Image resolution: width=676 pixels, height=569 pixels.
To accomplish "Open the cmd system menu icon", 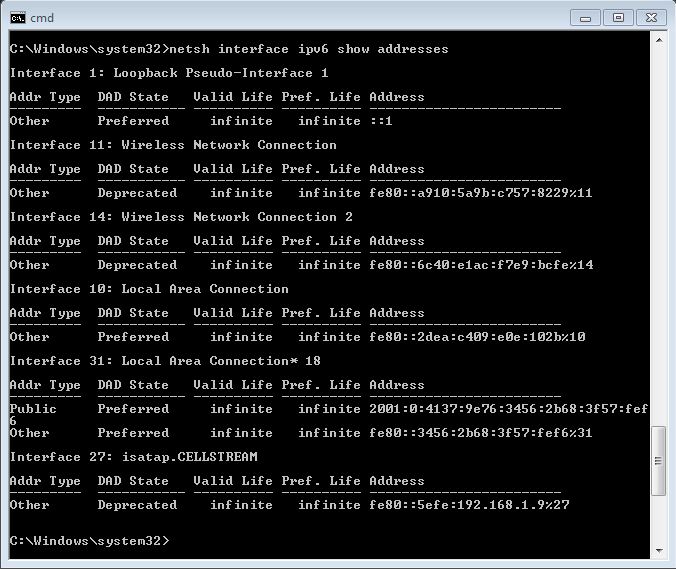I will 18,17.
